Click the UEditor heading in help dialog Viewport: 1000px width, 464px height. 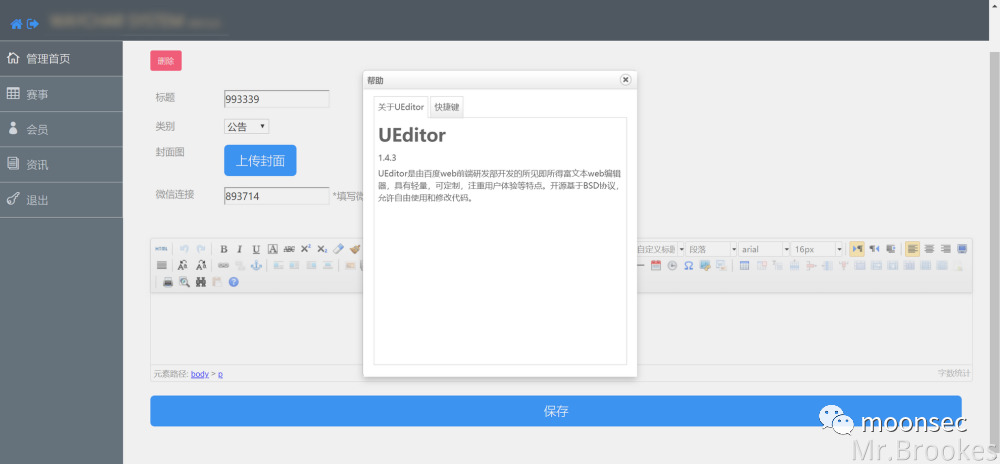[x=412, y=135]
